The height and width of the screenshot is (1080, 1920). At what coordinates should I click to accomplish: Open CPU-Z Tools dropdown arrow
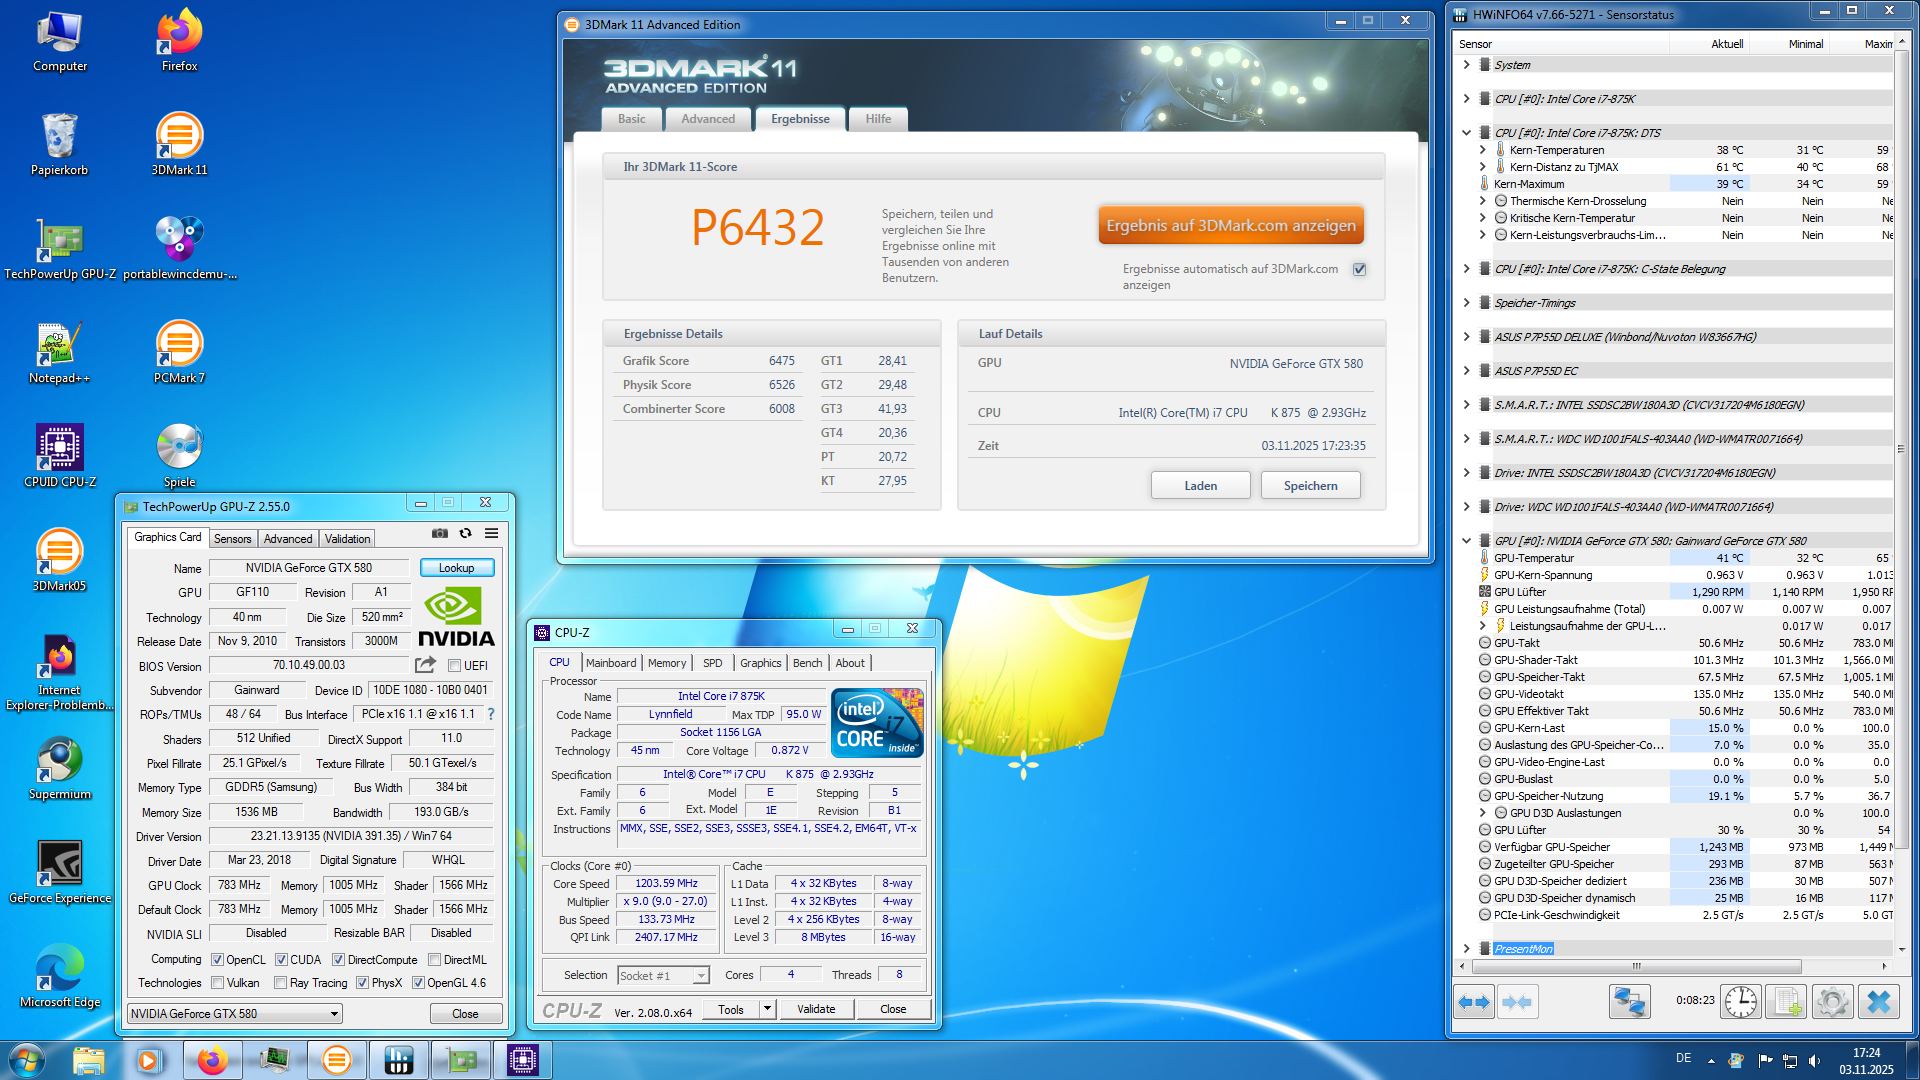pyautogui.click(x=767, y=1009)
